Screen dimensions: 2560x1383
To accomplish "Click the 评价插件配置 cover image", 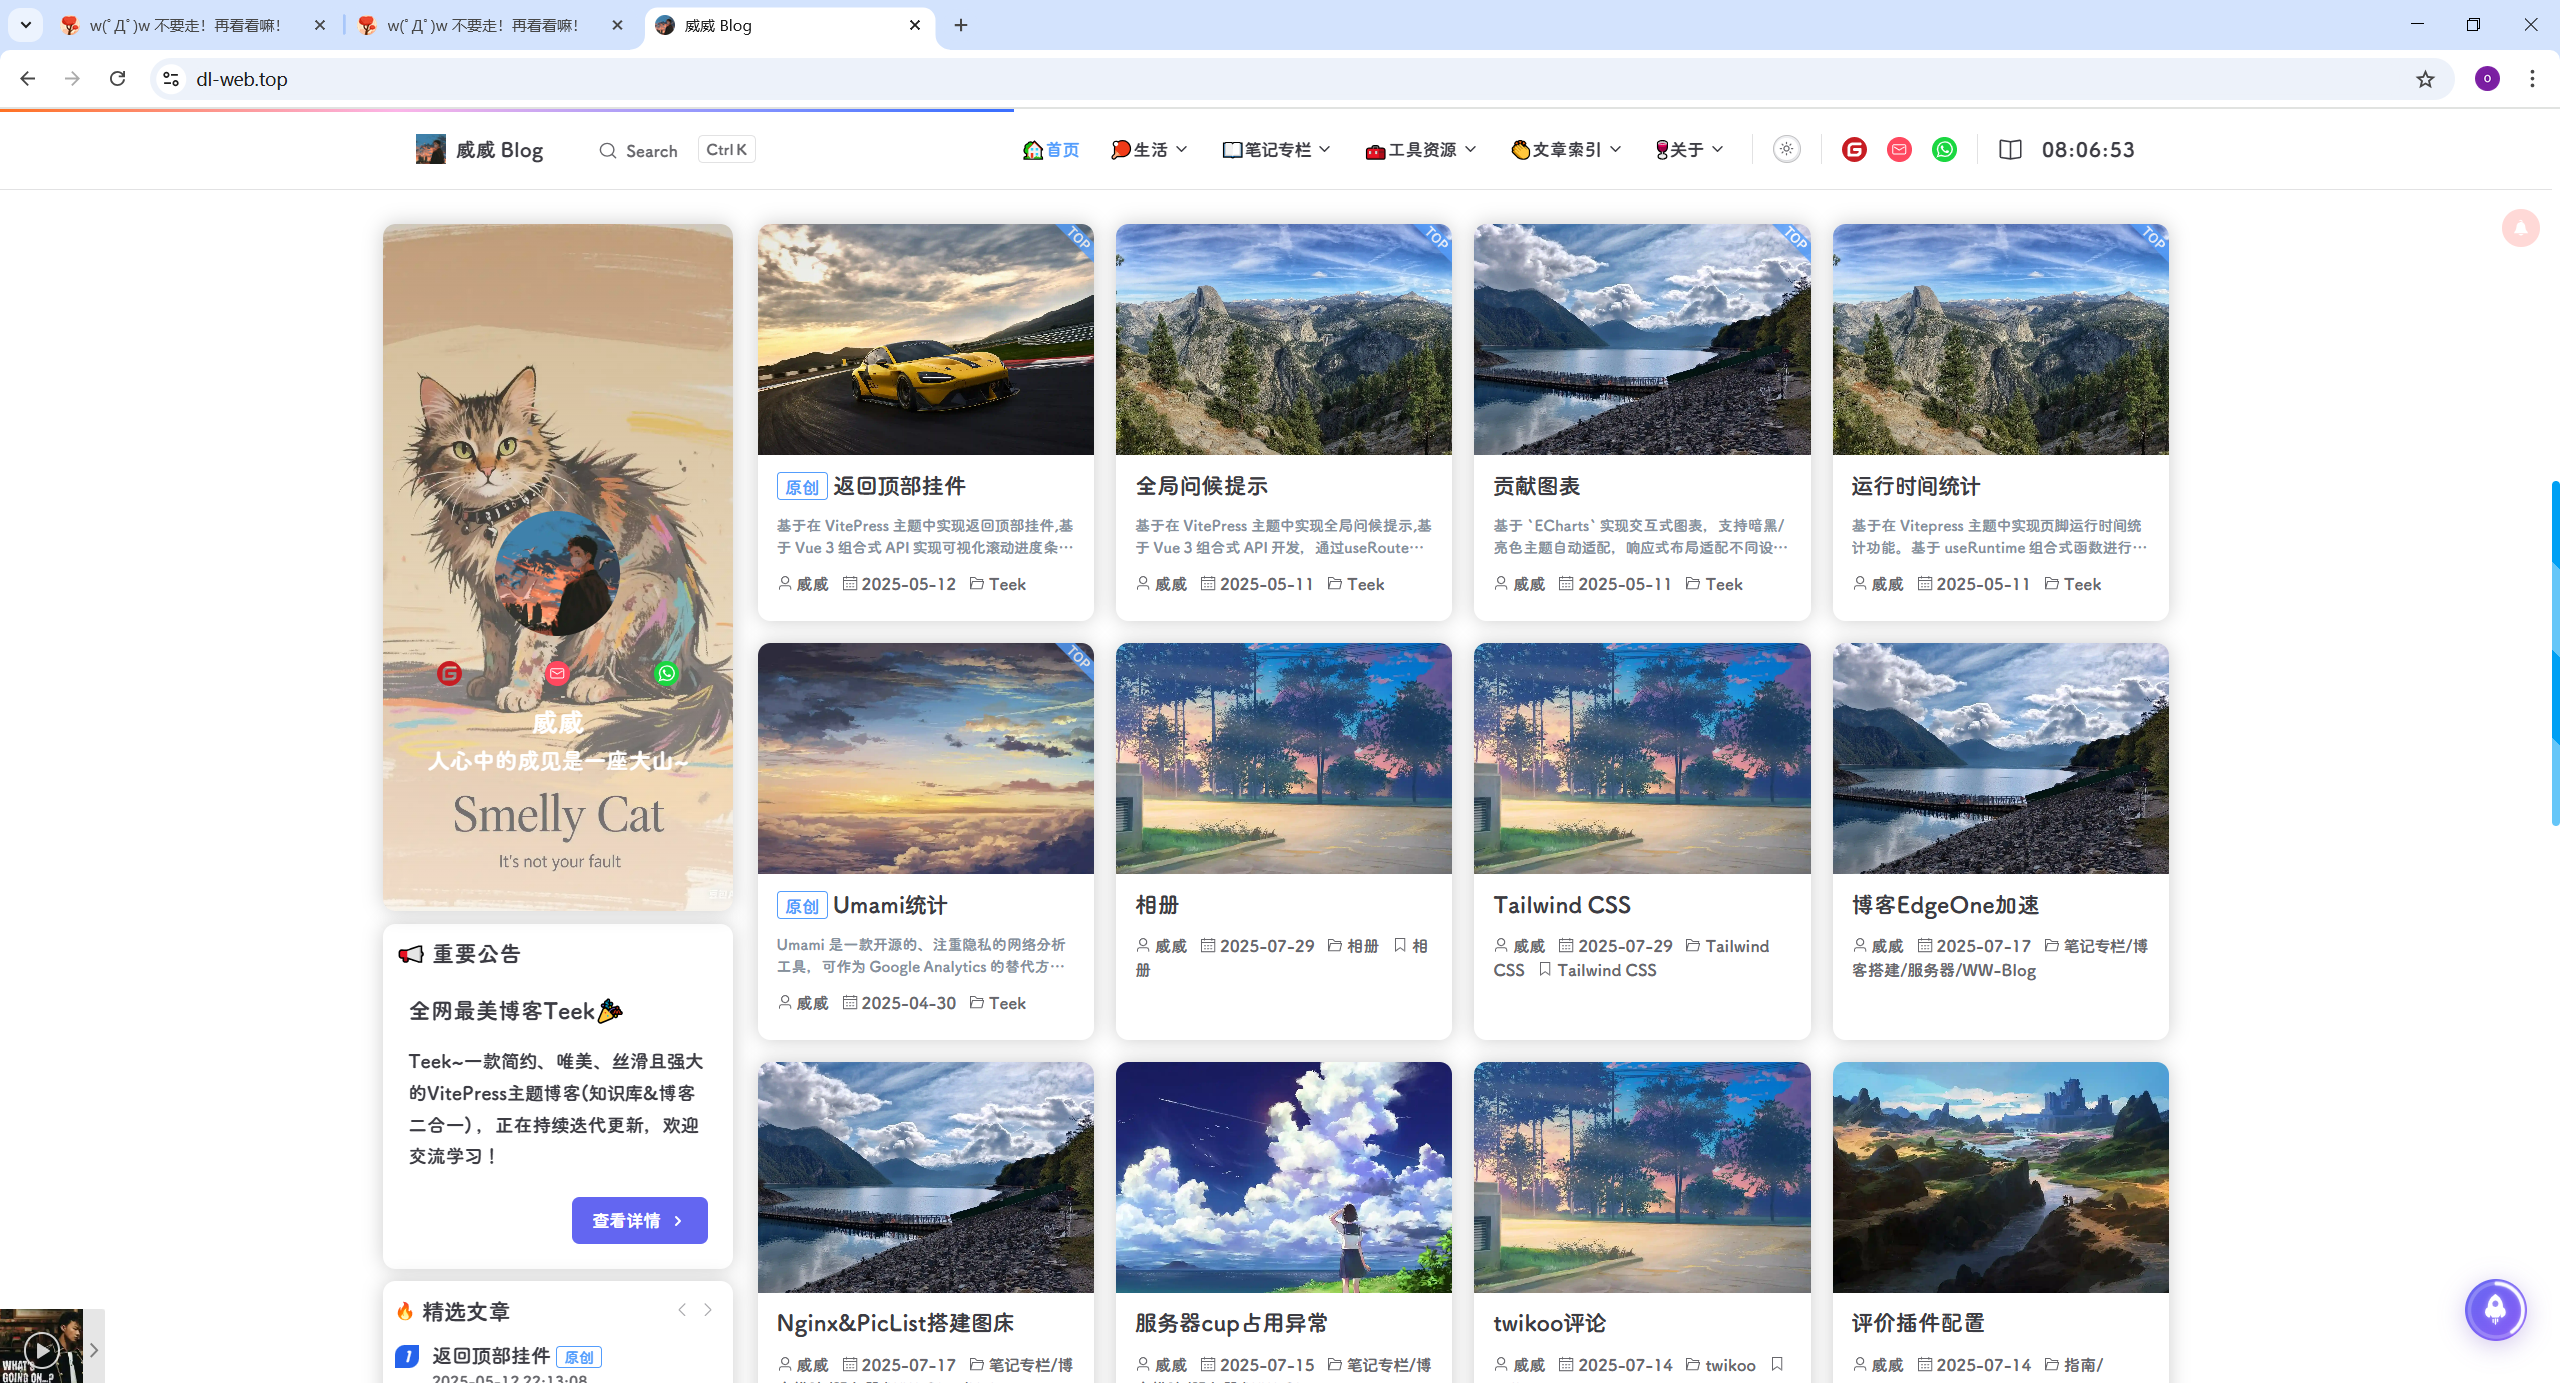I will 2000,1177.
